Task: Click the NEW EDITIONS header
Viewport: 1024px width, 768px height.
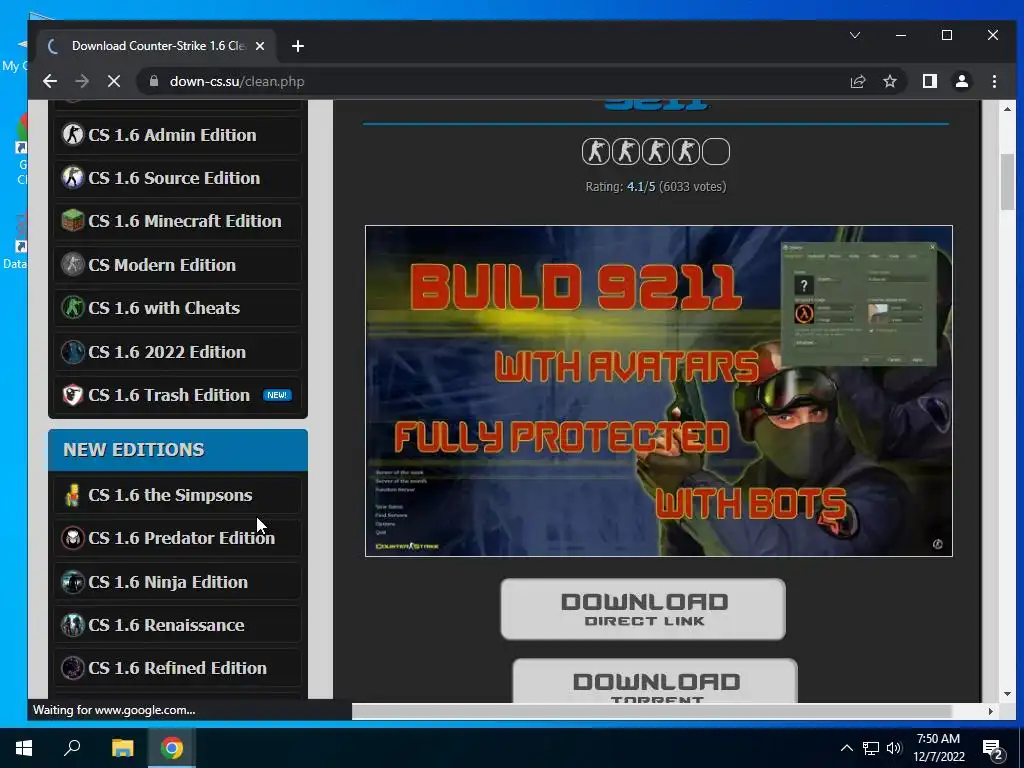Action: tap(178, 450)
